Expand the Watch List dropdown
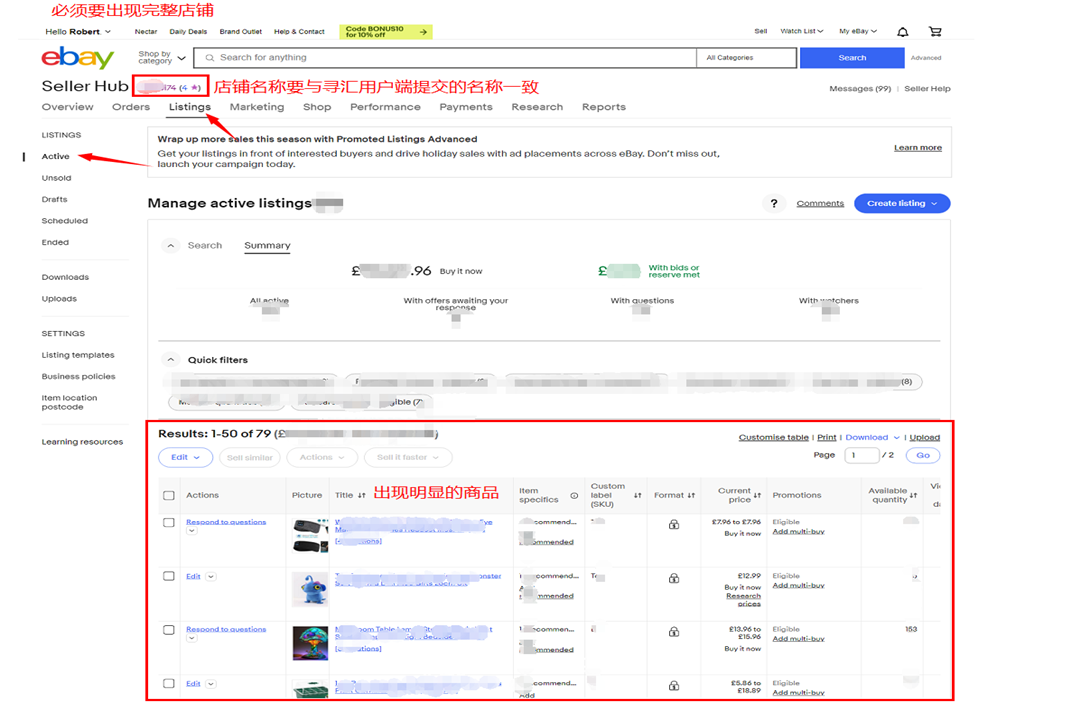This screenshot has height=704, width=1081. (x=802, y=31)
